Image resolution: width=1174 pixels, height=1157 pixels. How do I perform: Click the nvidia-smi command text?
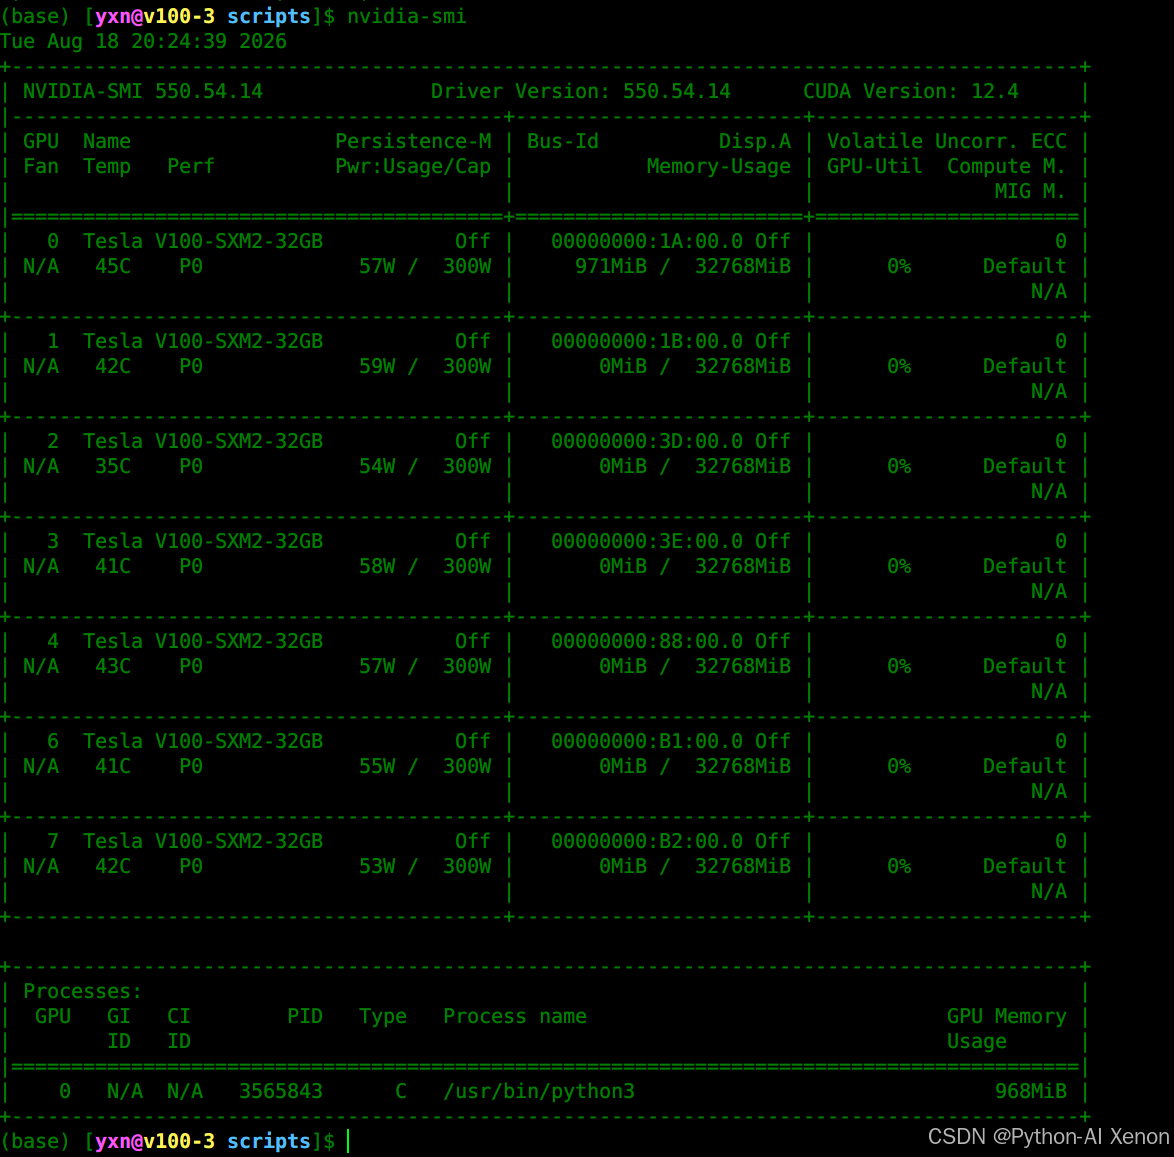pyautogui.click(x=407, y=16)
